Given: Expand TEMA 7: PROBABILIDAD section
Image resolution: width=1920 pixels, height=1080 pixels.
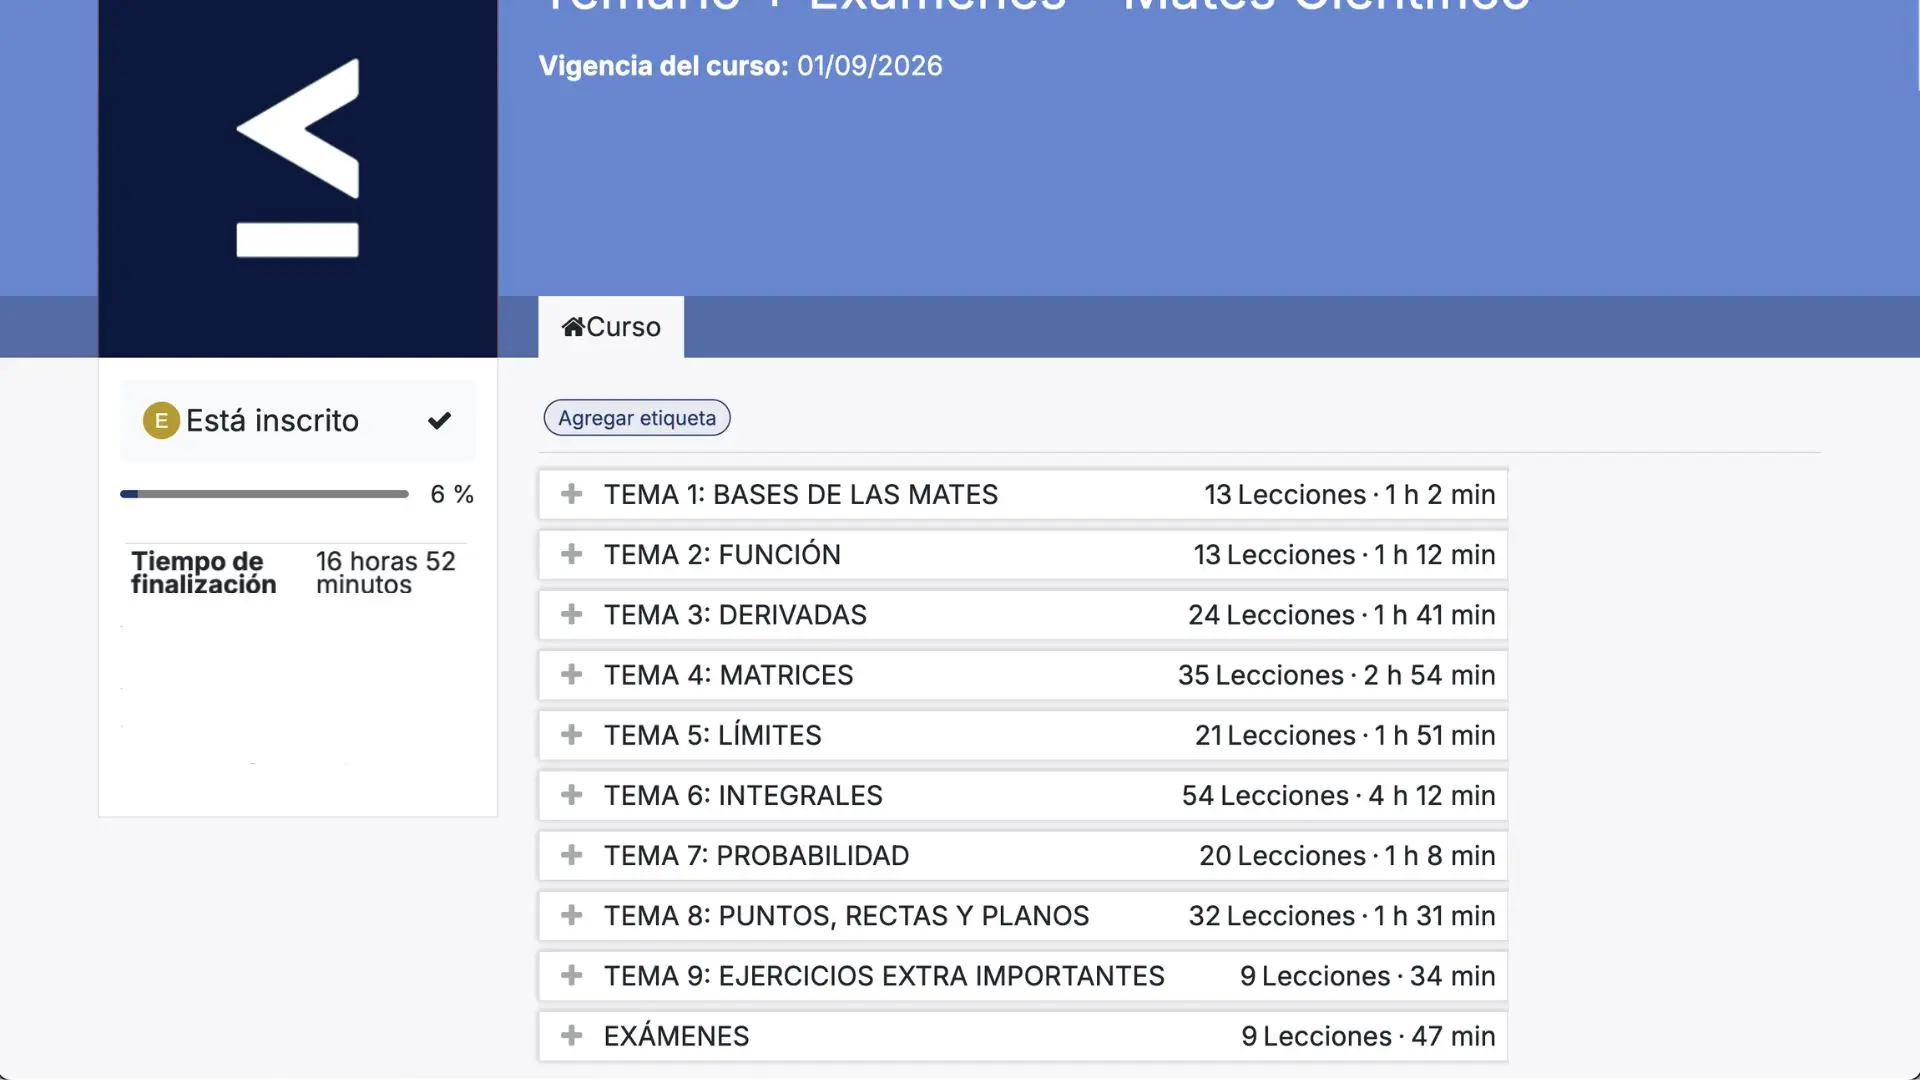Looking at the screenshot, I should click(x=756, y=855).
